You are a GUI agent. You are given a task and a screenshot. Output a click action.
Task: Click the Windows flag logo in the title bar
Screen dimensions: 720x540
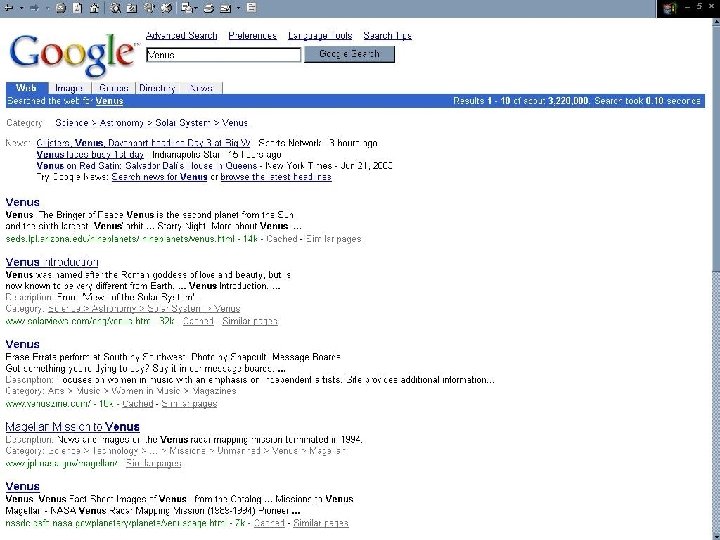[x=669, y=8]
